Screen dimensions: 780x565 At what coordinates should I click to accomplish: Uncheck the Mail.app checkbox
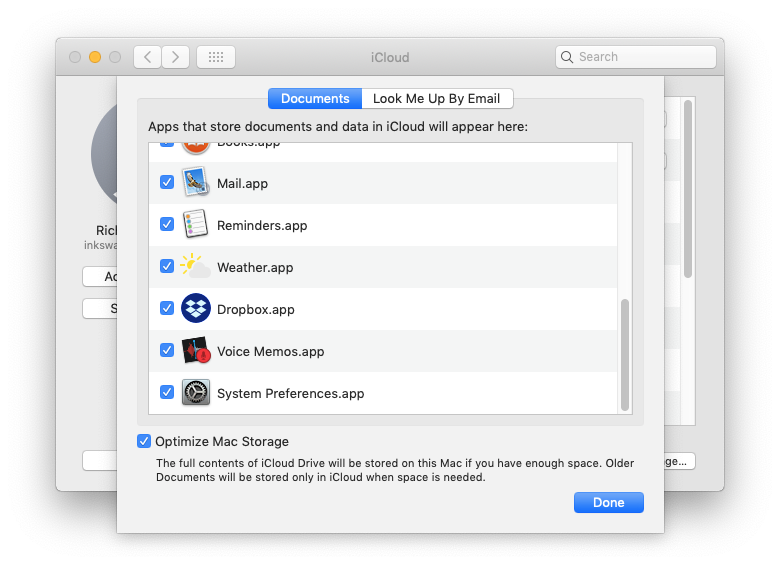pyautogui.click(x=167, y=182)
